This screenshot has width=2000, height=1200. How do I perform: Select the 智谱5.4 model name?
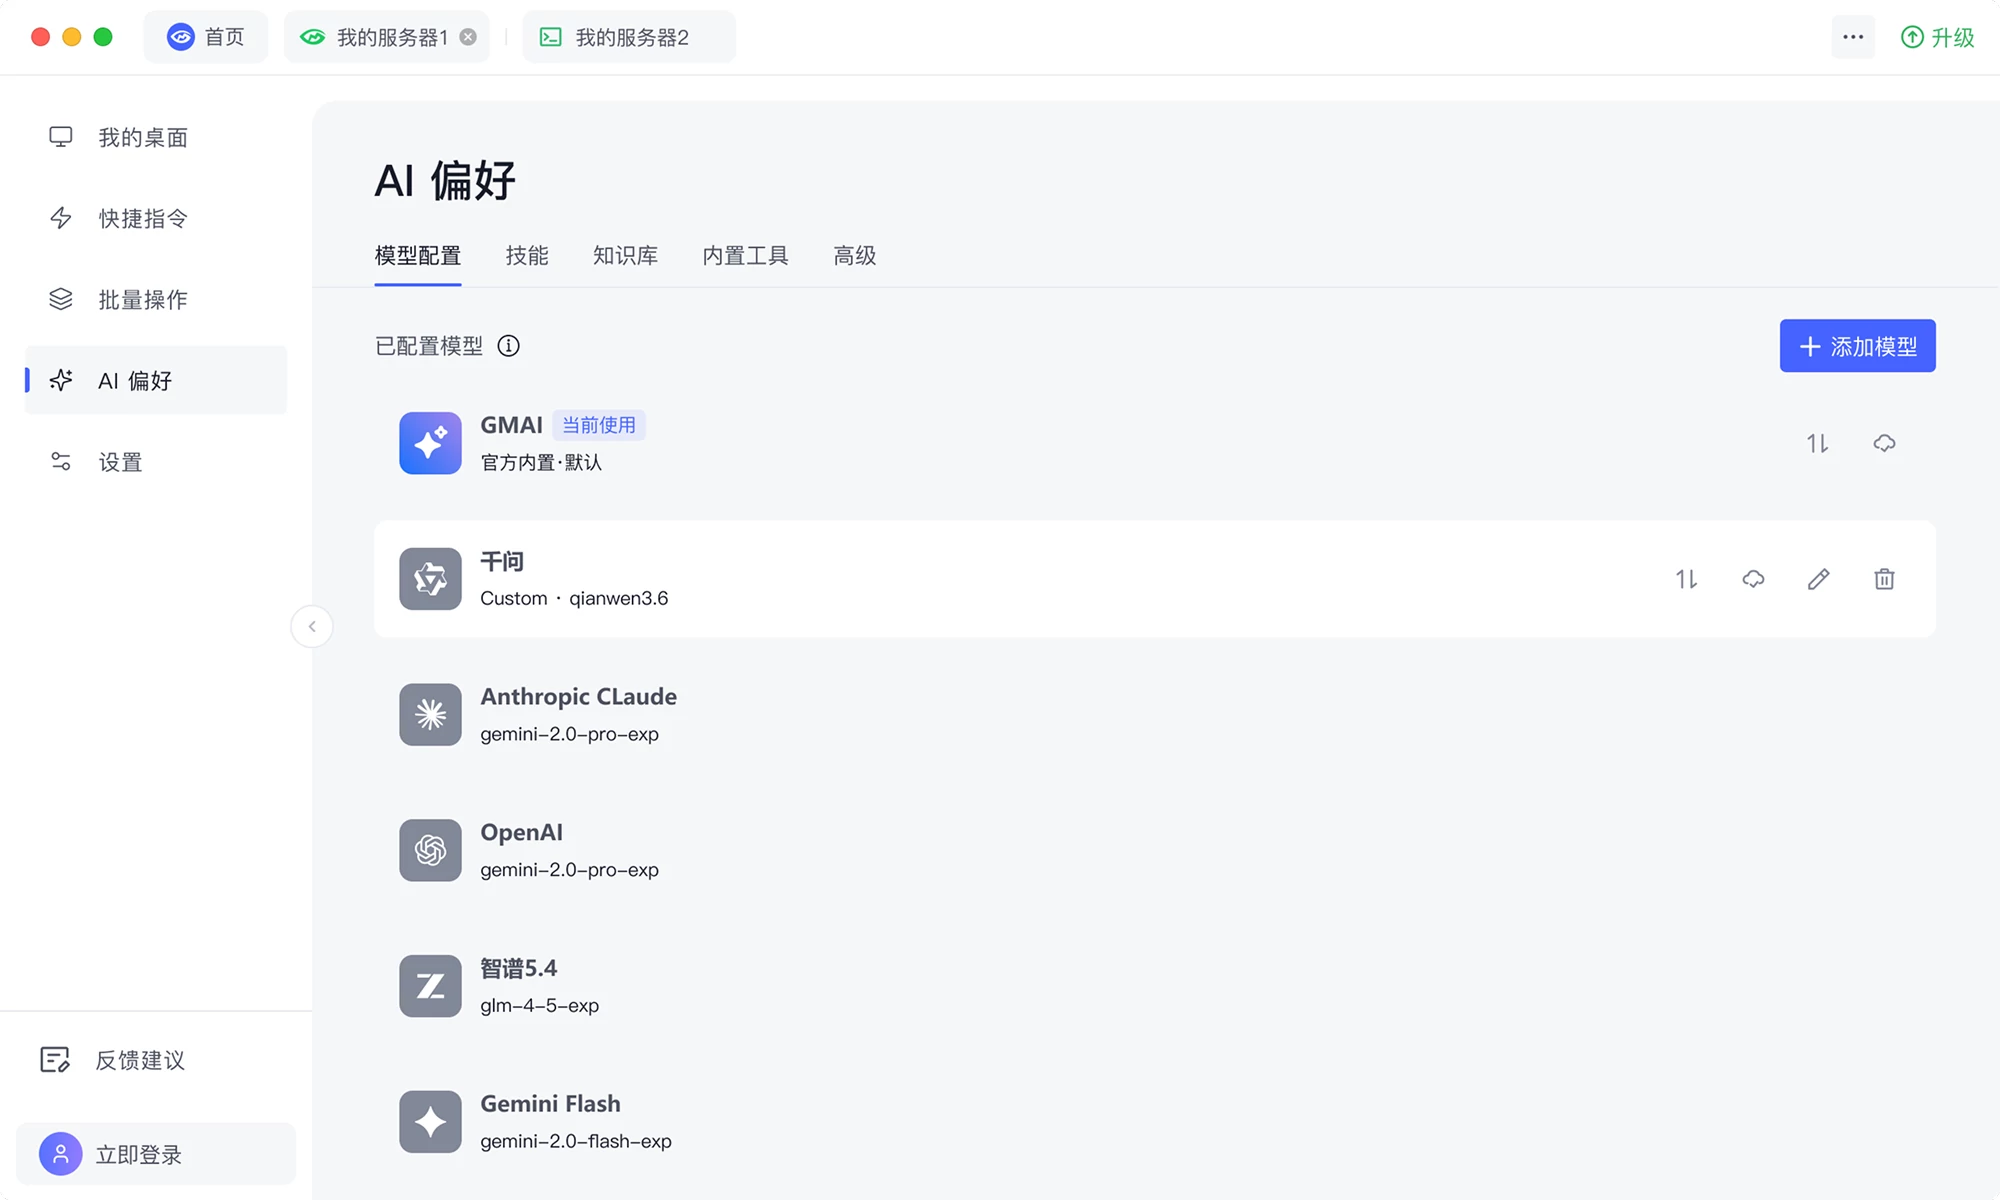[x=518, y=968]
